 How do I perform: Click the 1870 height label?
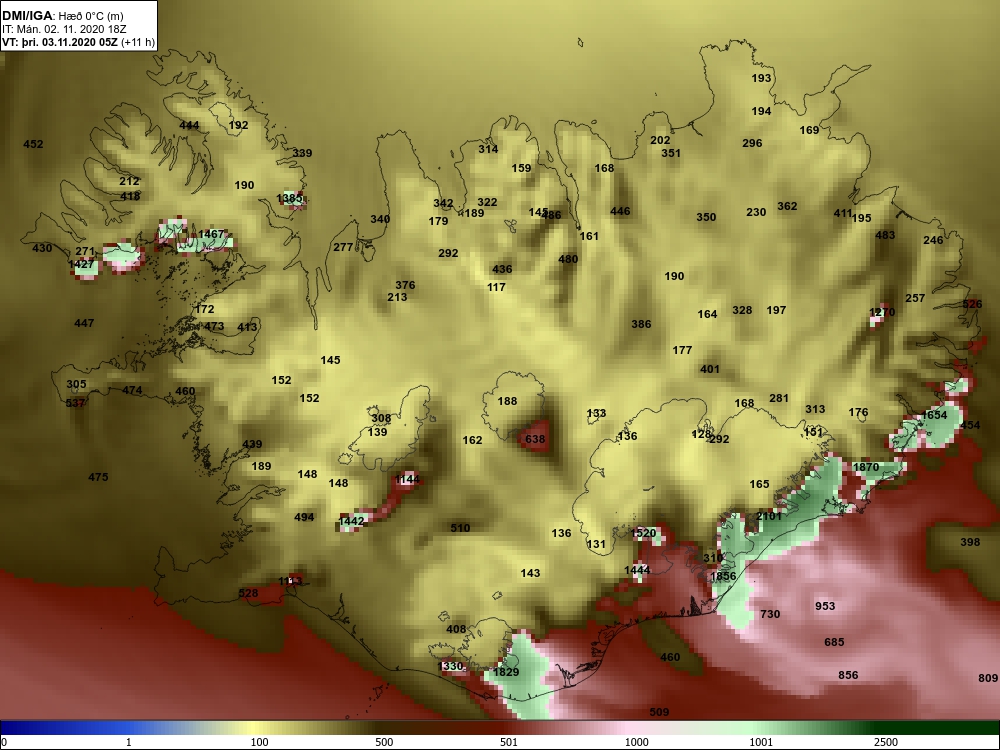(x=866, y=467)
